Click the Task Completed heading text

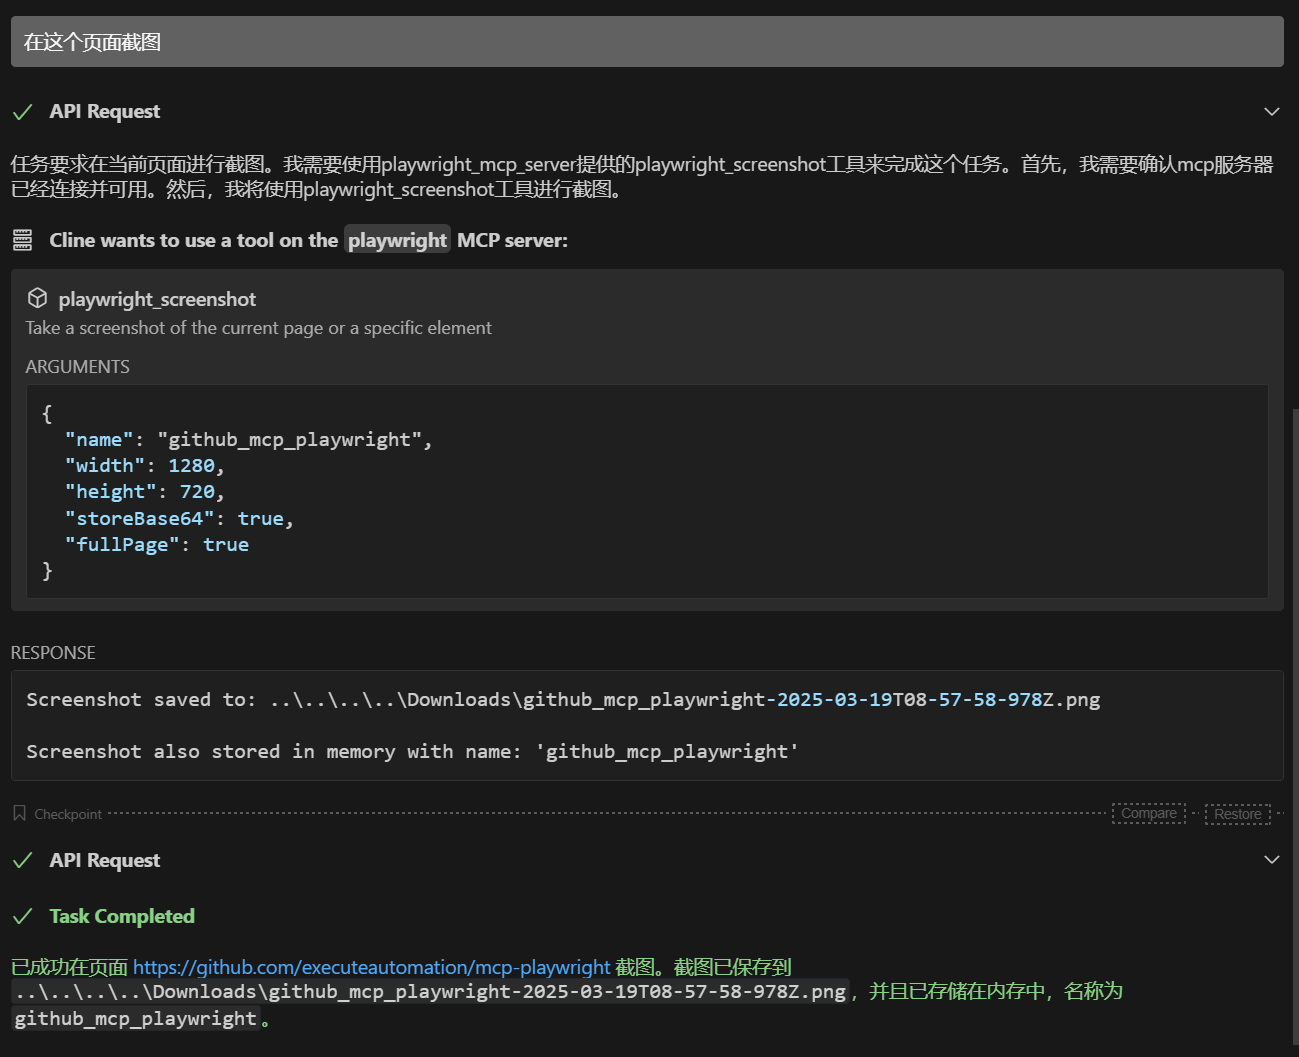click(x=122, y=916)
